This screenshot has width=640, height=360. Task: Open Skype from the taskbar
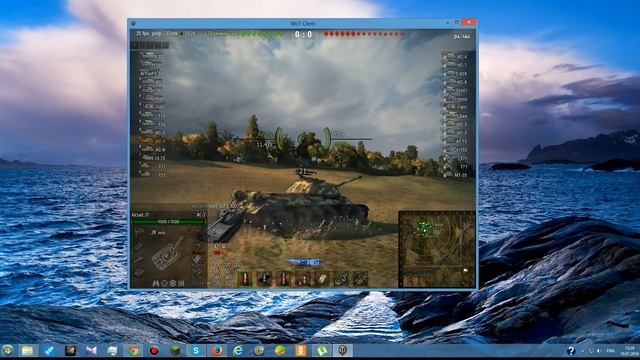click(x=196, y=350)
